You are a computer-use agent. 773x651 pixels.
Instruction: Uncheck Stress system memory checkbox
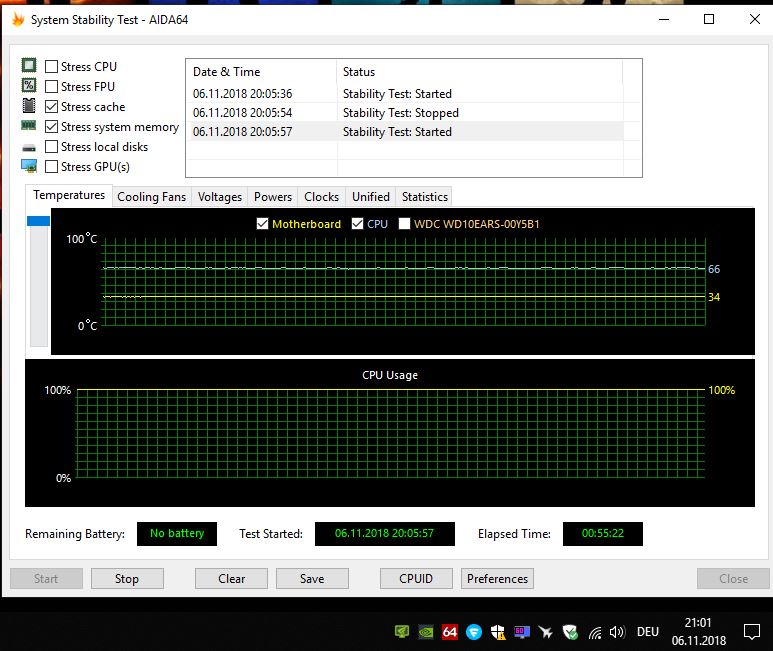51,127
